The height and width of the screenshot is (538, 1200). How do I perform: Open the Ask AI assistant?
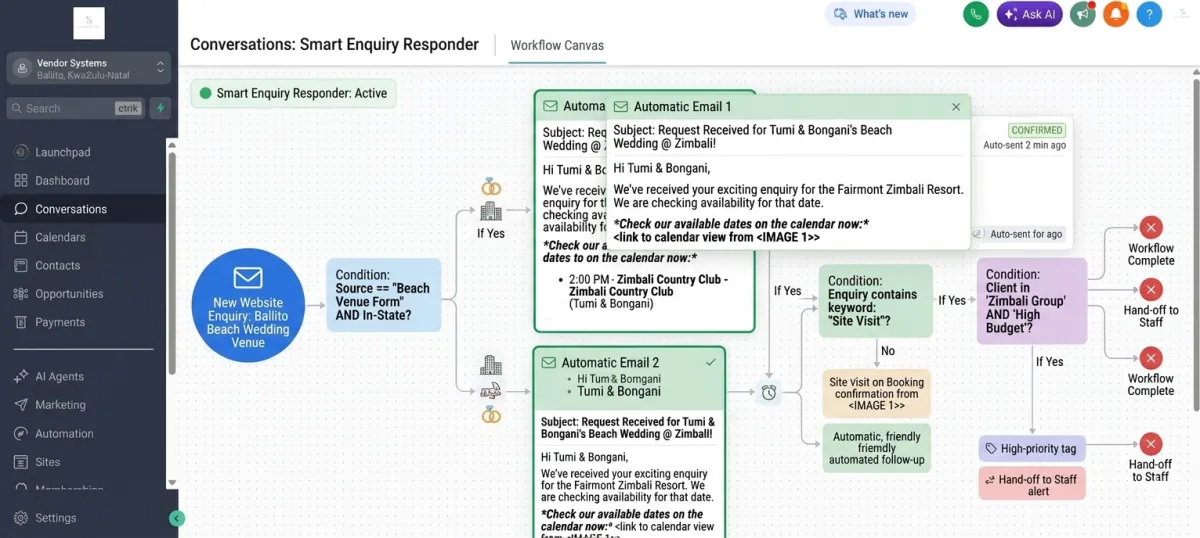pyautogui.click(x=1029, y=14)
